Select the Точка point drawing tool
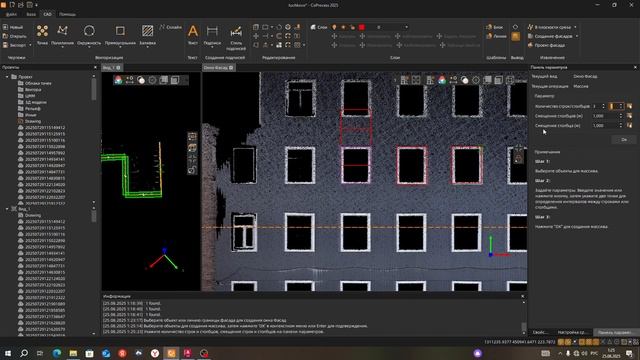Viewport: 640px width, 360px height. [42, 34]
